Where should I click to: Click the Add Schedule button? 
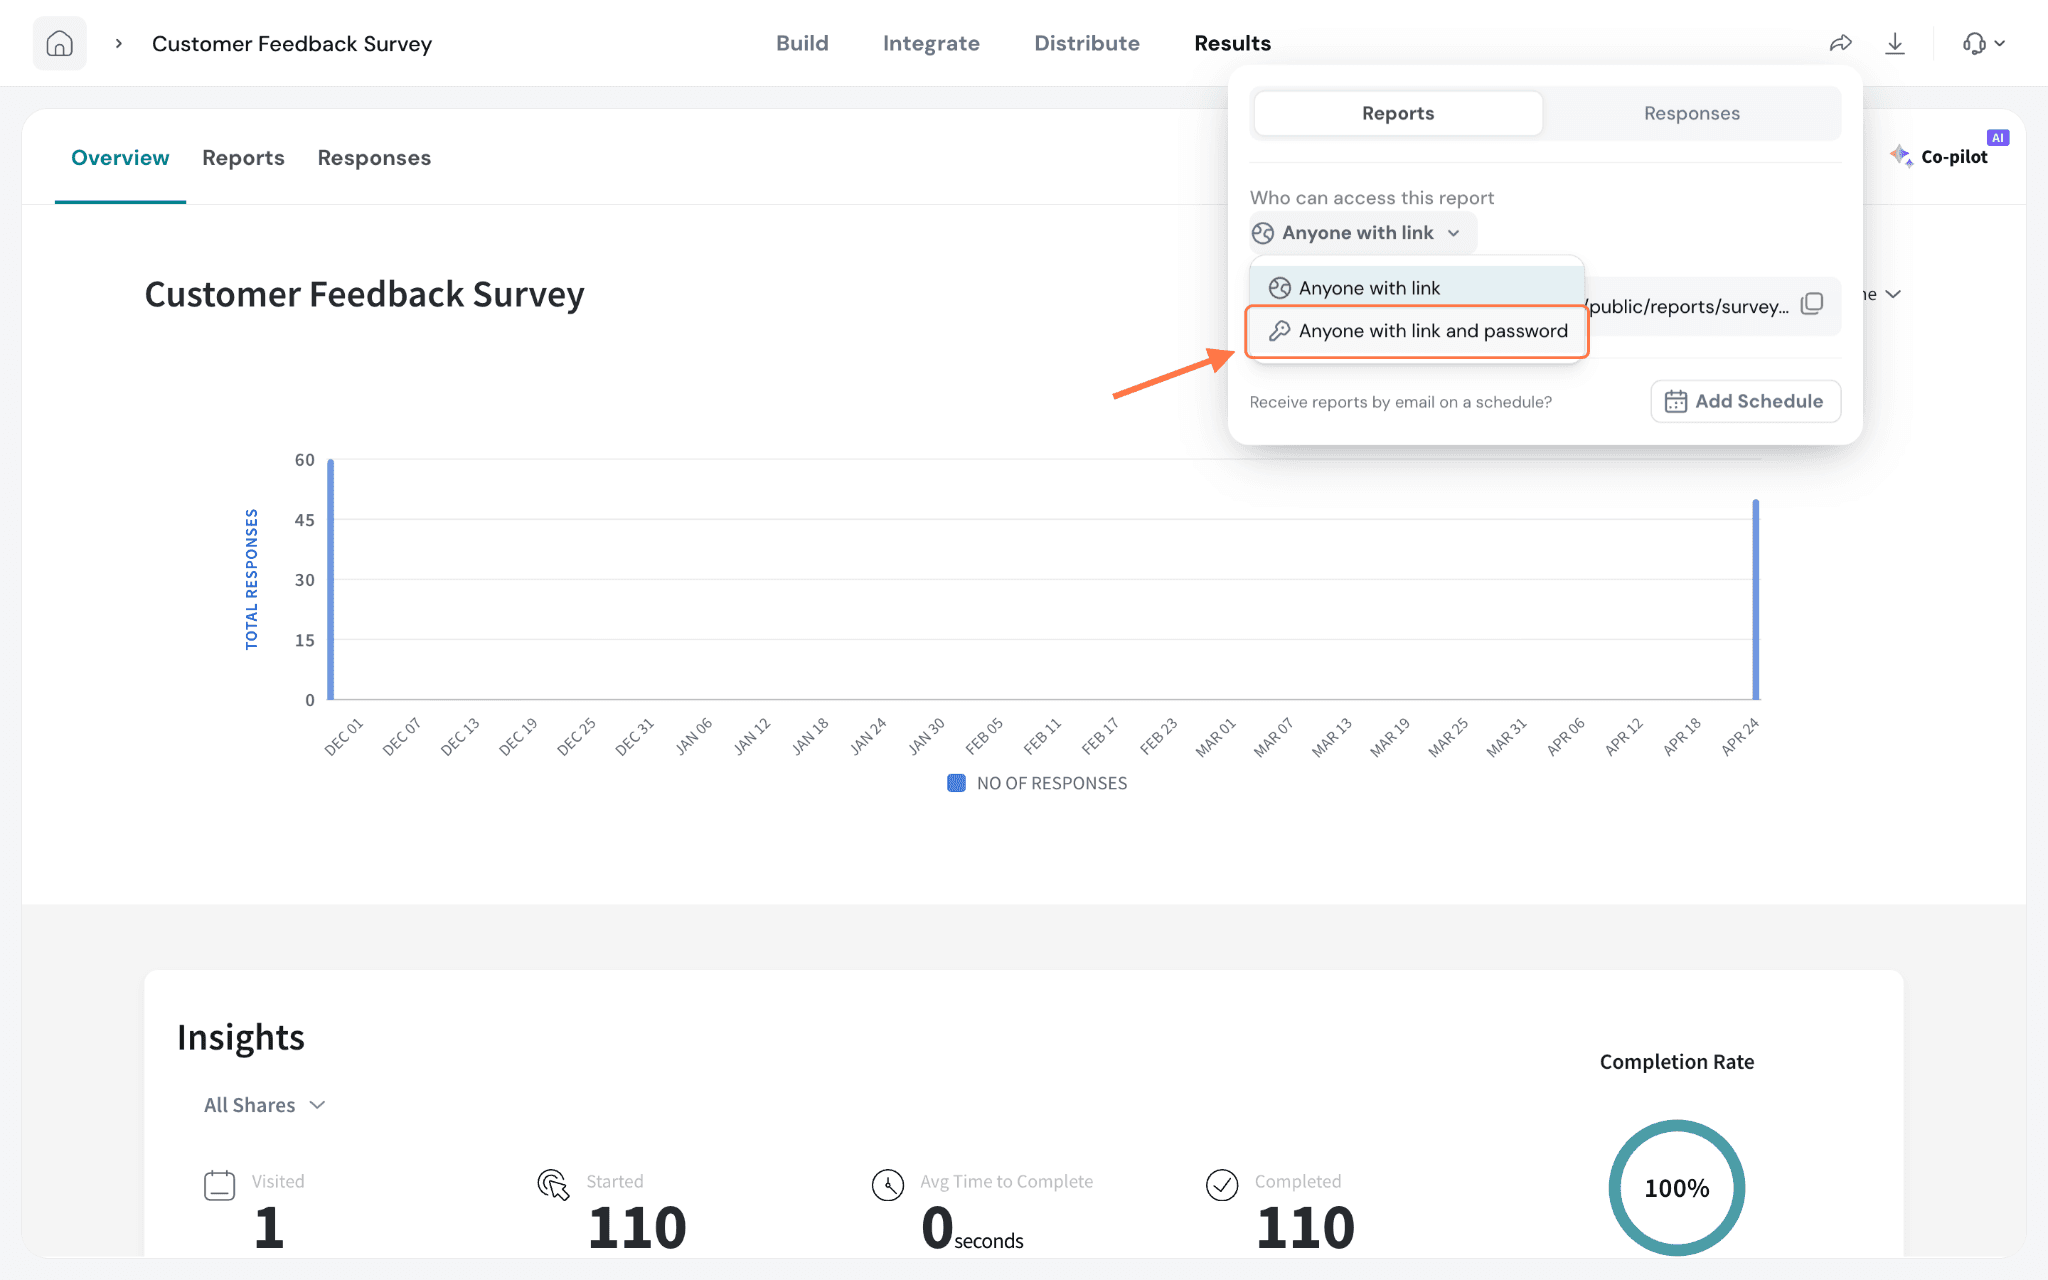point(1745,401)
